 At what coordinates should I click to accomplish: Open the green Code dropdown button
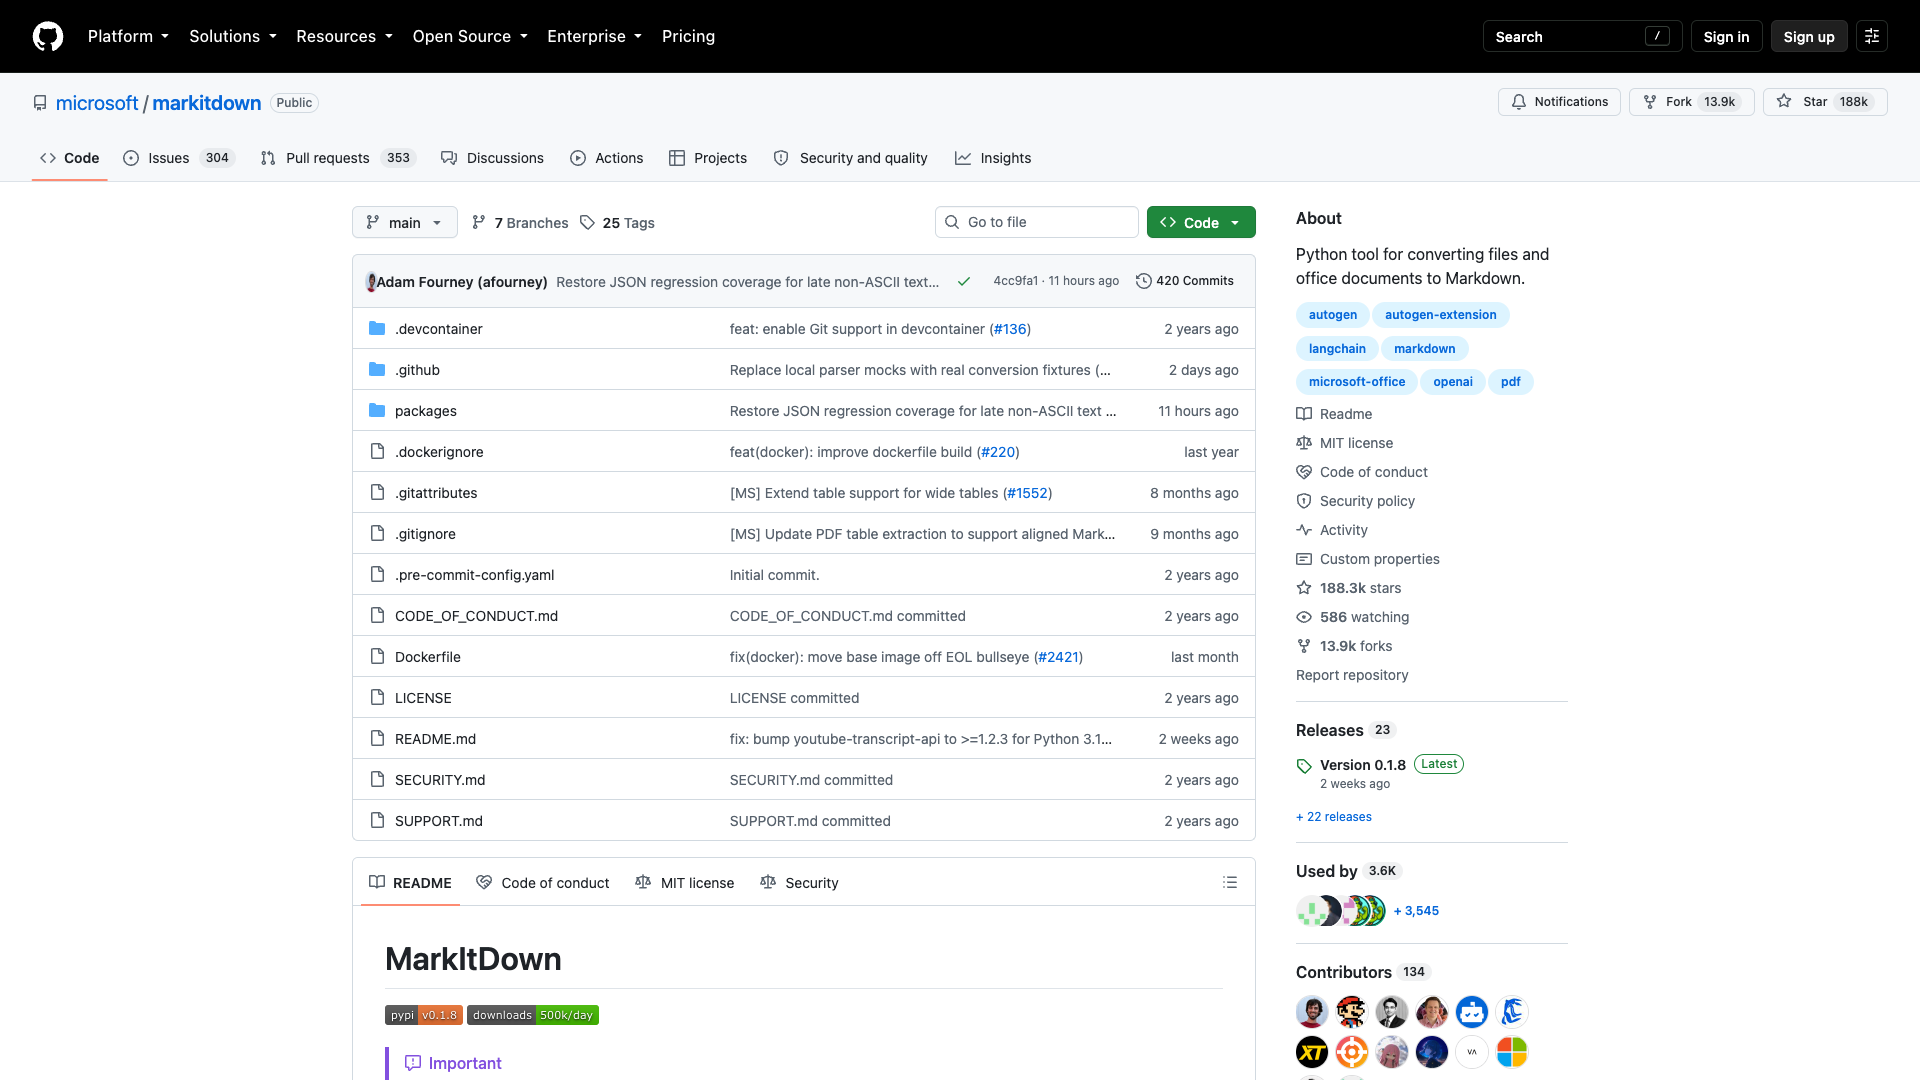(x=1201, y=222)
